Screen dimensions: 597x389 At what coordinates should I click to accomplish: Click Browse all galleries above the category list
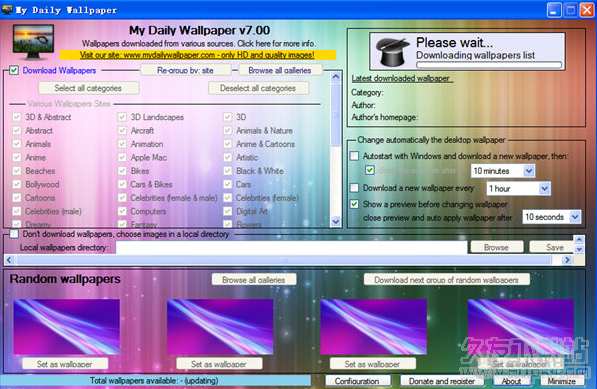pyautogui.click(x=280, y=70)
